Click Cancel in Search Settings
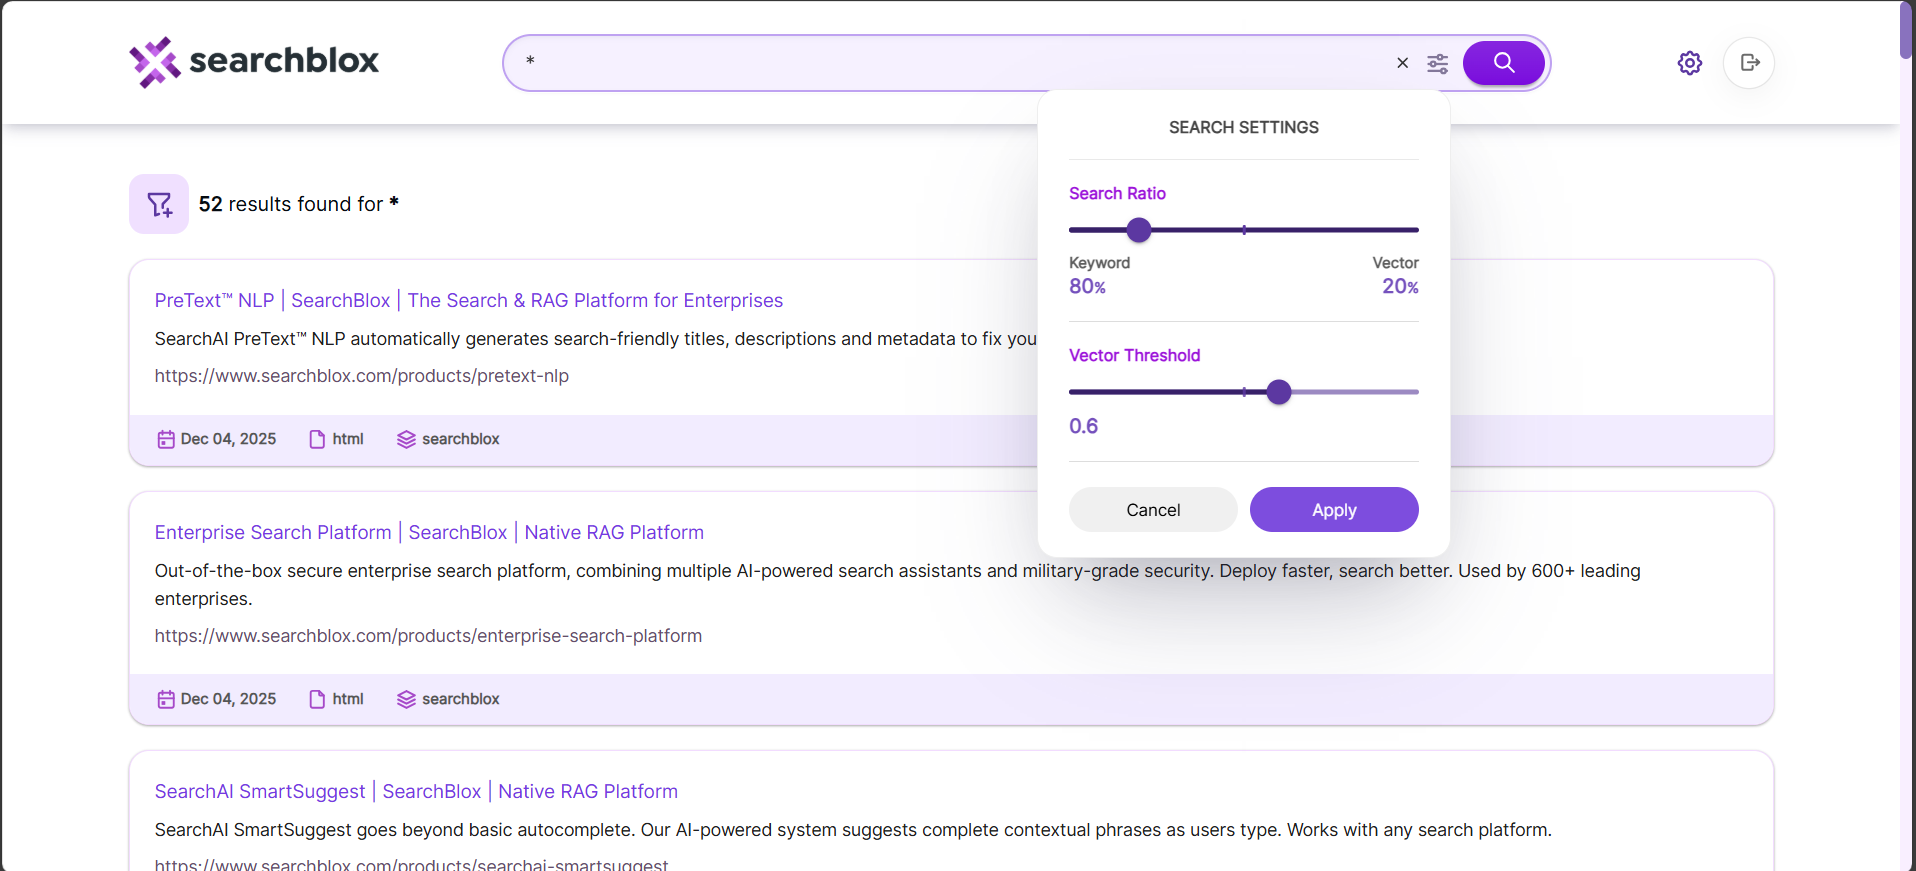This screenshot has width=1916, height=871. coord(1153,510)
